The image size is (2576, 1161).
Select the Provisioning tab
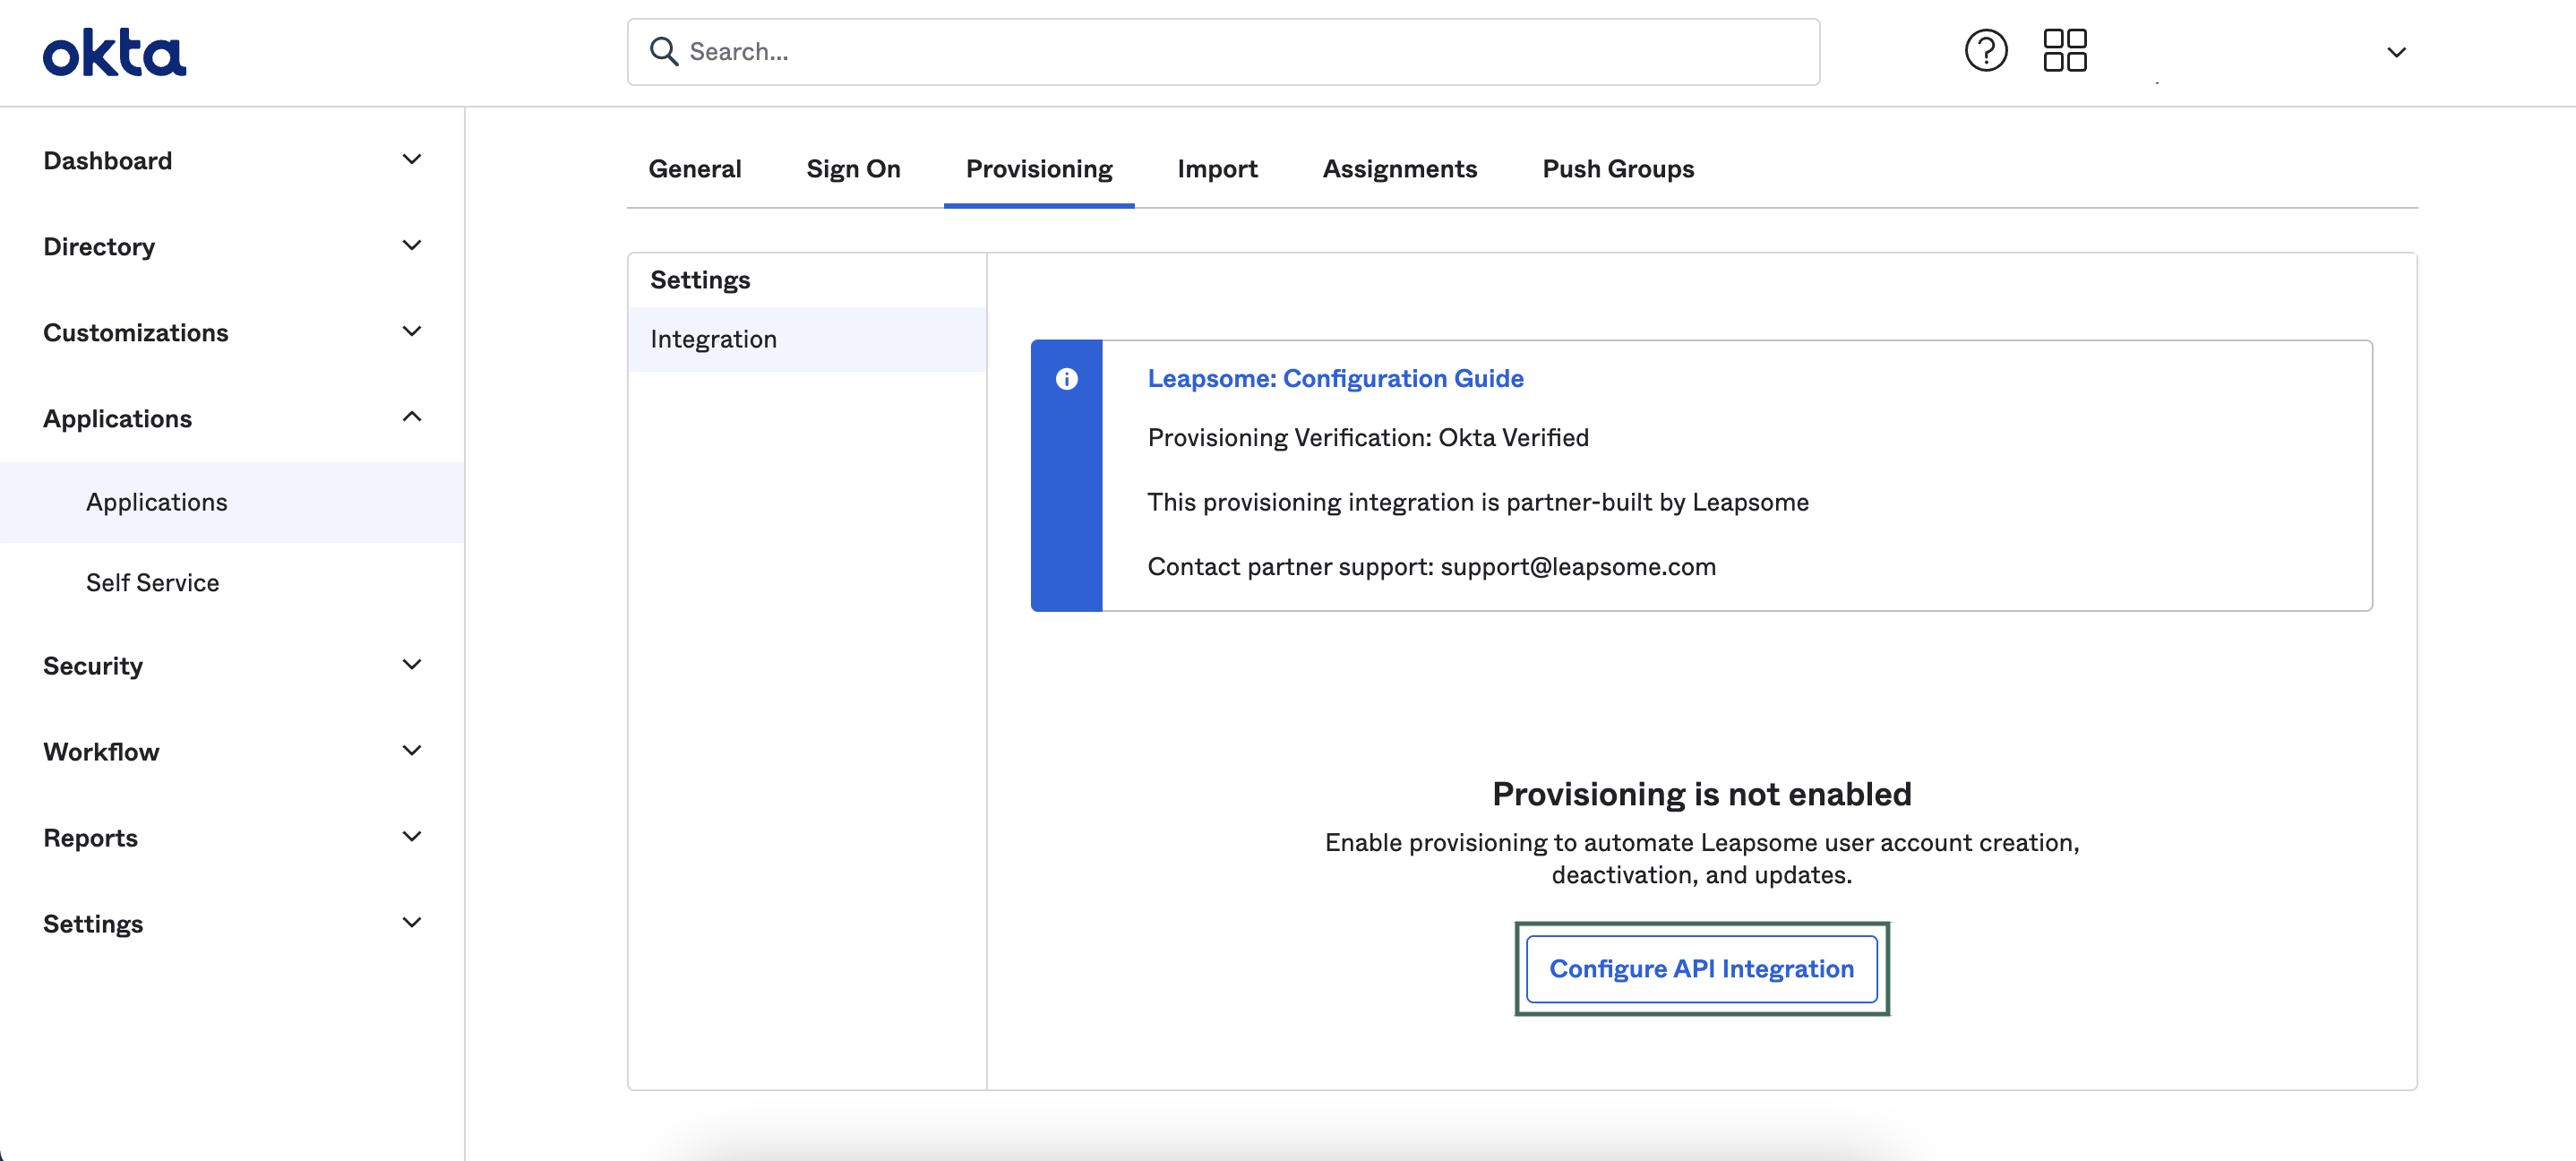(x=1039, y=169)
